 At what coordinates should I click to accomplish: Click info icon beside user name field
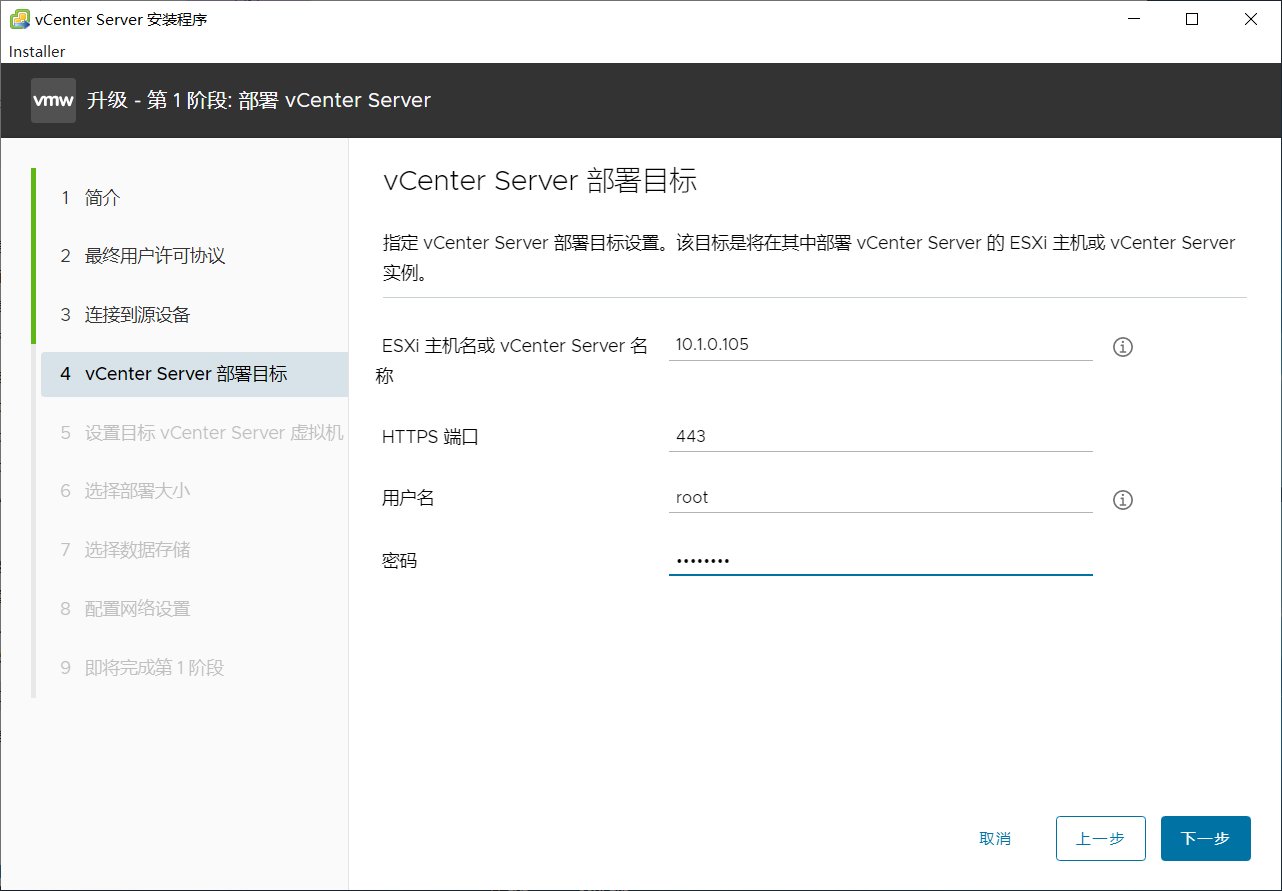pos(1123,500)
